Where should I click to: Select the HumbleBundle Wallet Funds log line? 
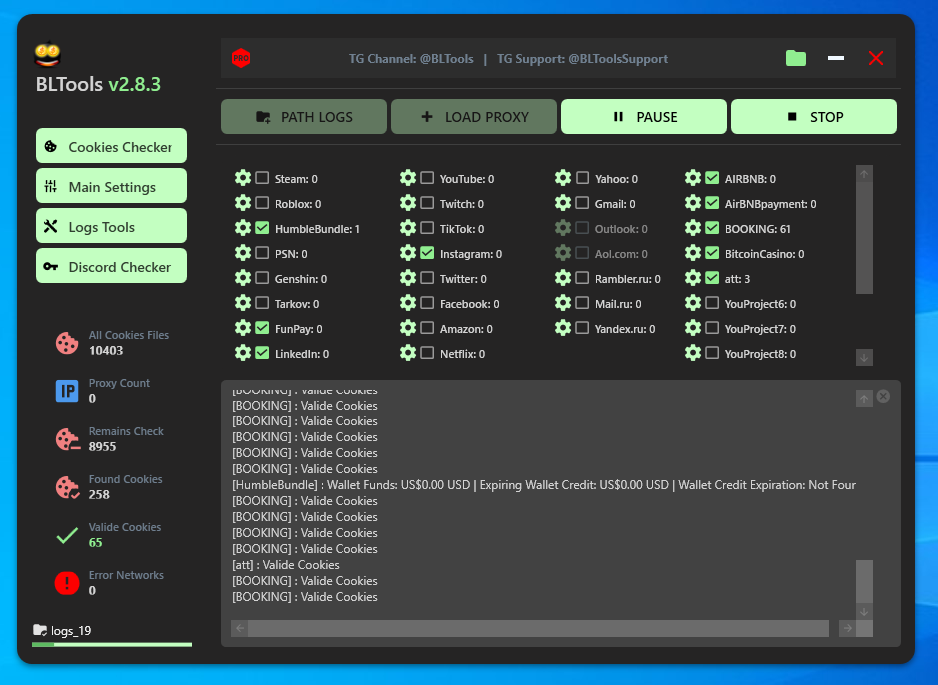click(x=544, y=485)
